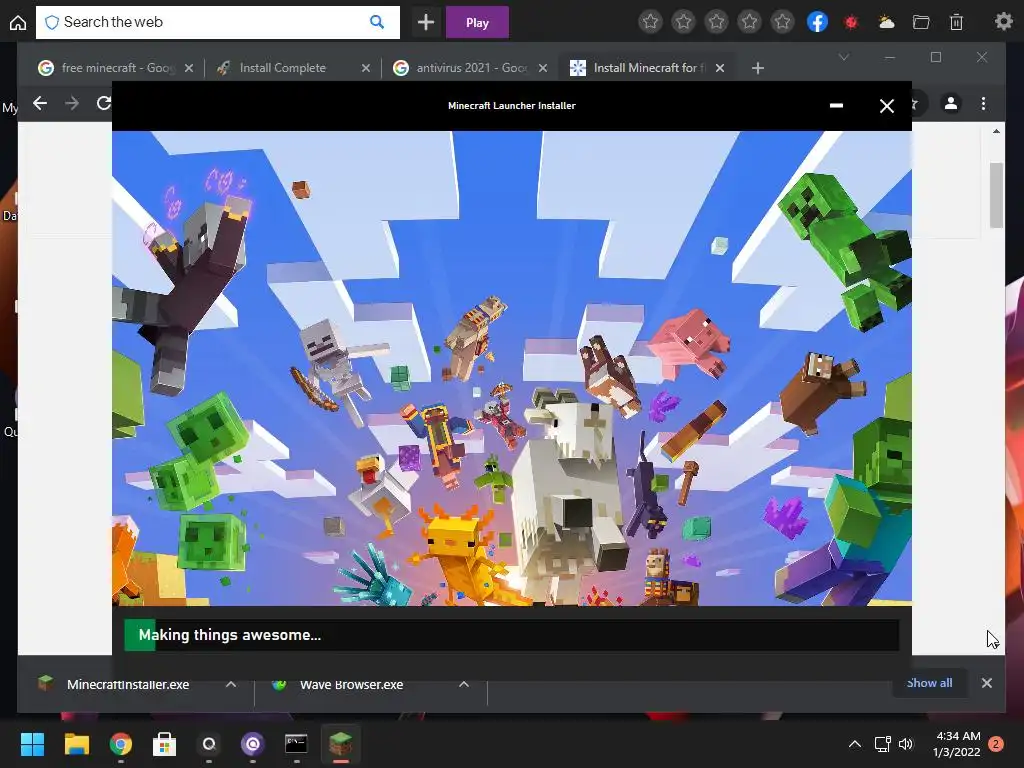Viewport: 1024px width, 768px height.
Task: Select the Install Minecraft for free tab
Action: 648,68
